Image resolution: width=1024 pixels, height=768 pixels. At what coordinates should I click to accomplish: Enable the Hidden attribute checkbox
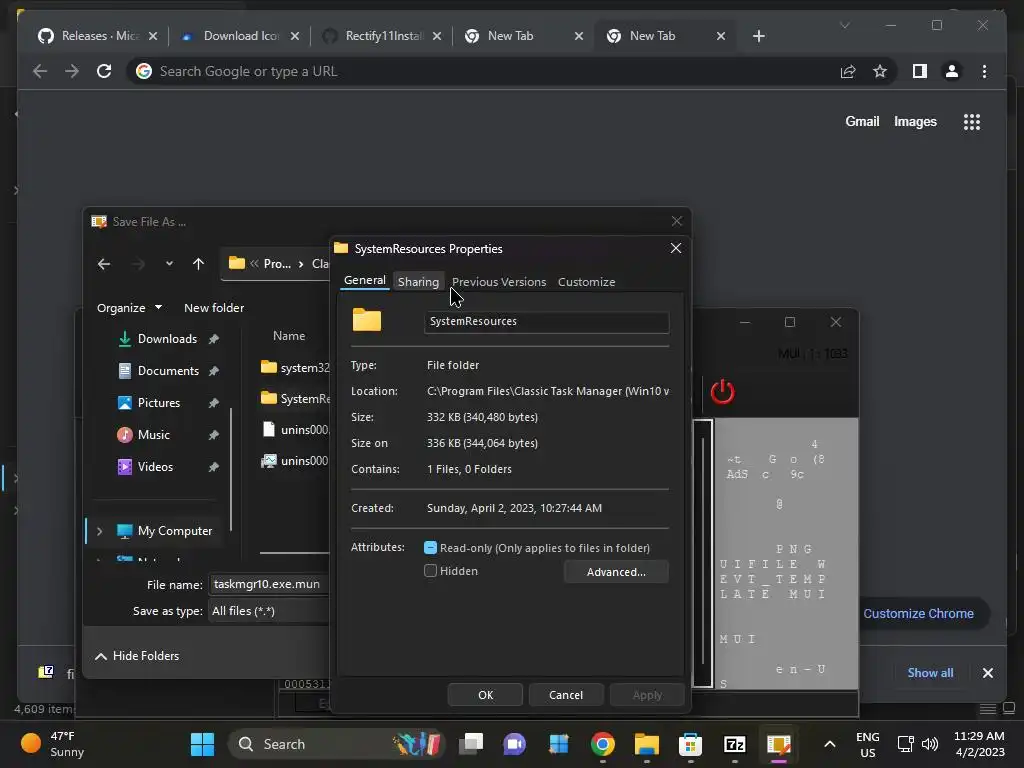coord(430,571)
